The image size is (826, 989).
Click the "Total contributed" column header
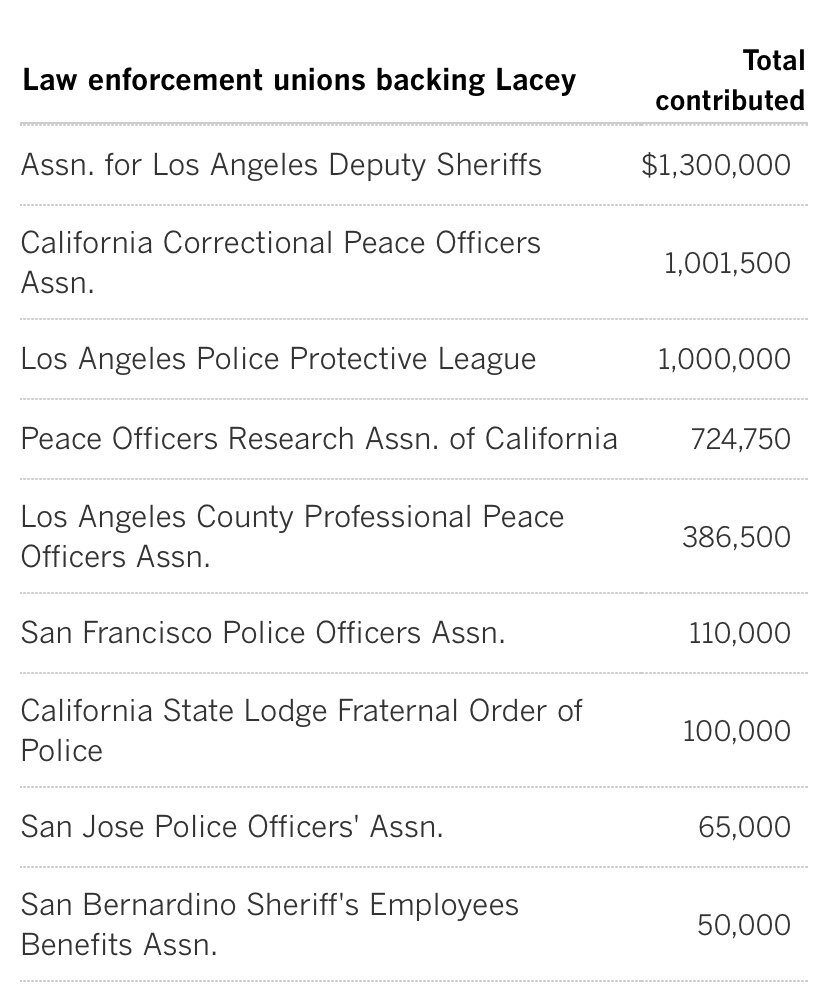tap(730, 81)
